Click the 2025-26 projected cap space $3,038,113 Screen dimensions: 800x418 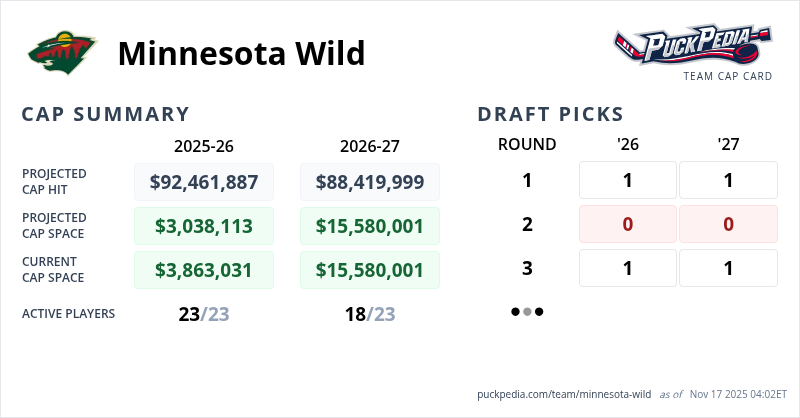click(204, 226)
